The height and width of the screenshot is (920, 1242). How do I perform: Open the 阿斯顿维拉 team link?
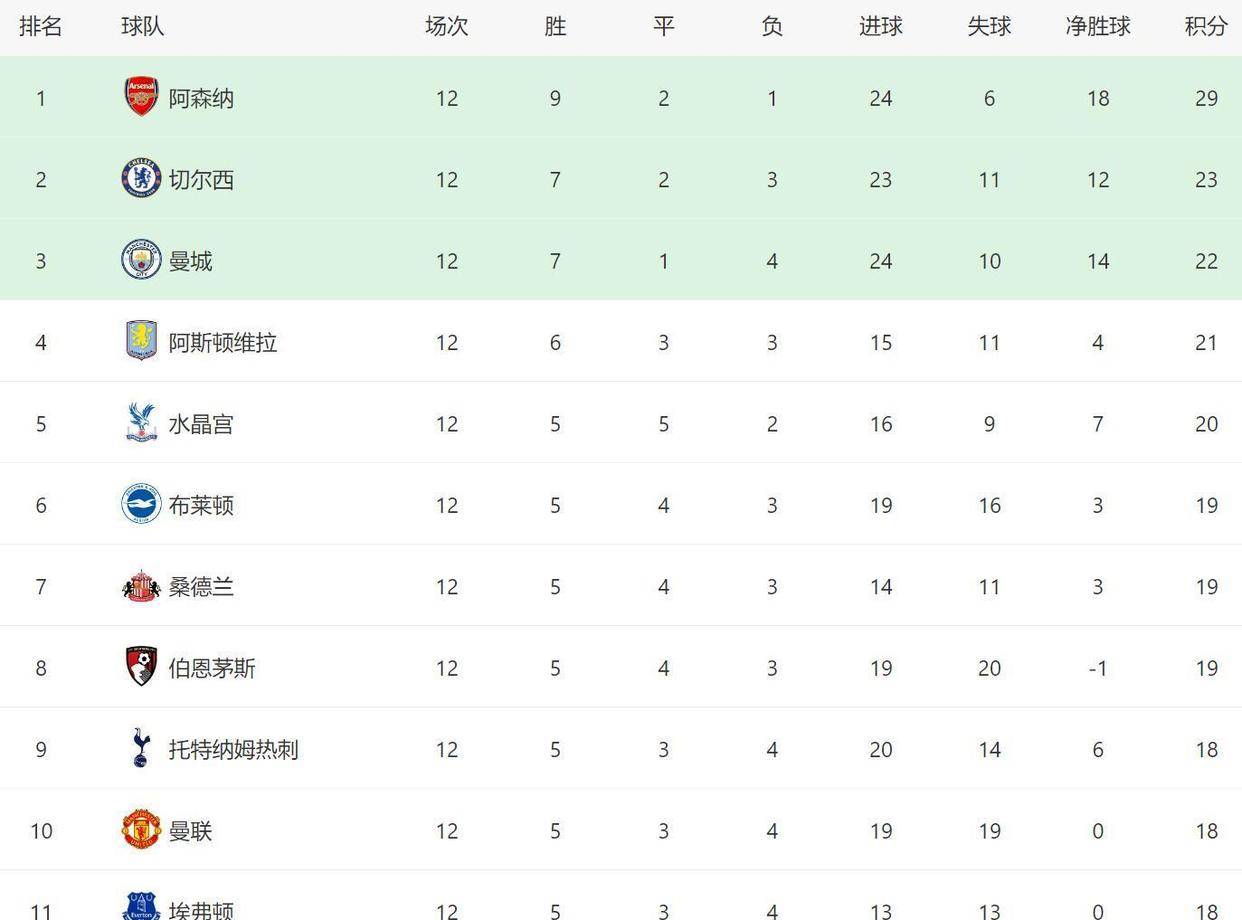tap(222, 343)
